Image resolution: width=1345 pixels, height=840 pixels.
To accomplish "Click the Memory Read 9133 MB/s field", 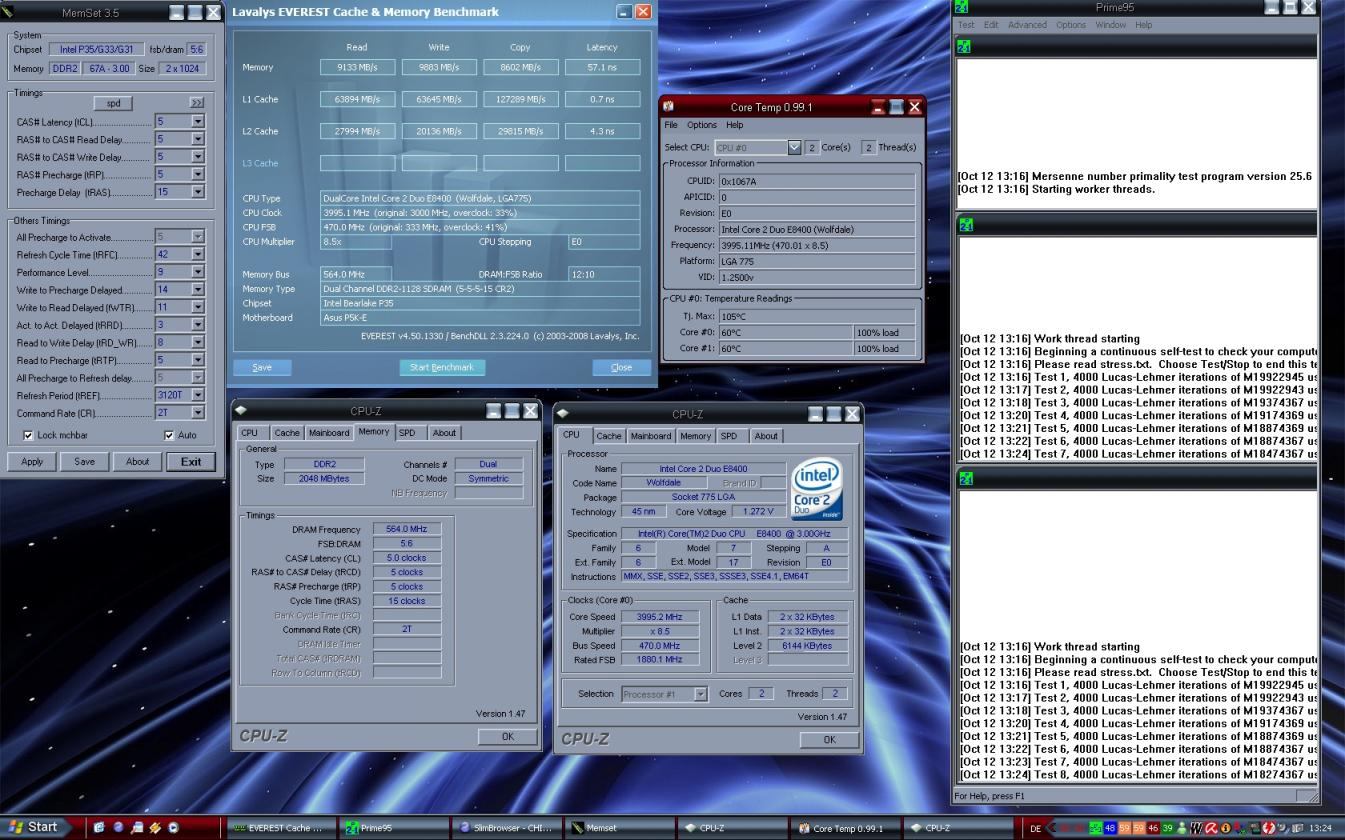I will (x=357, y=67).
